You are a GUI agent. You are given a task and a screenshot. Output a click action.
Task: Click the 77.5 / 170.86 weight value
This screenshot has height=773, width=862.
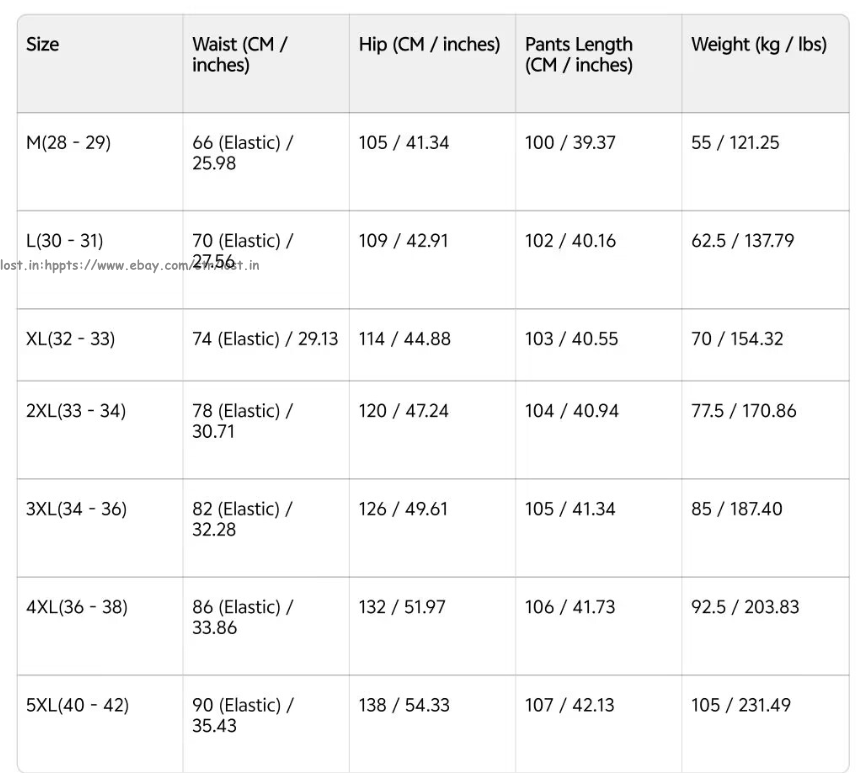coord(744,411)
